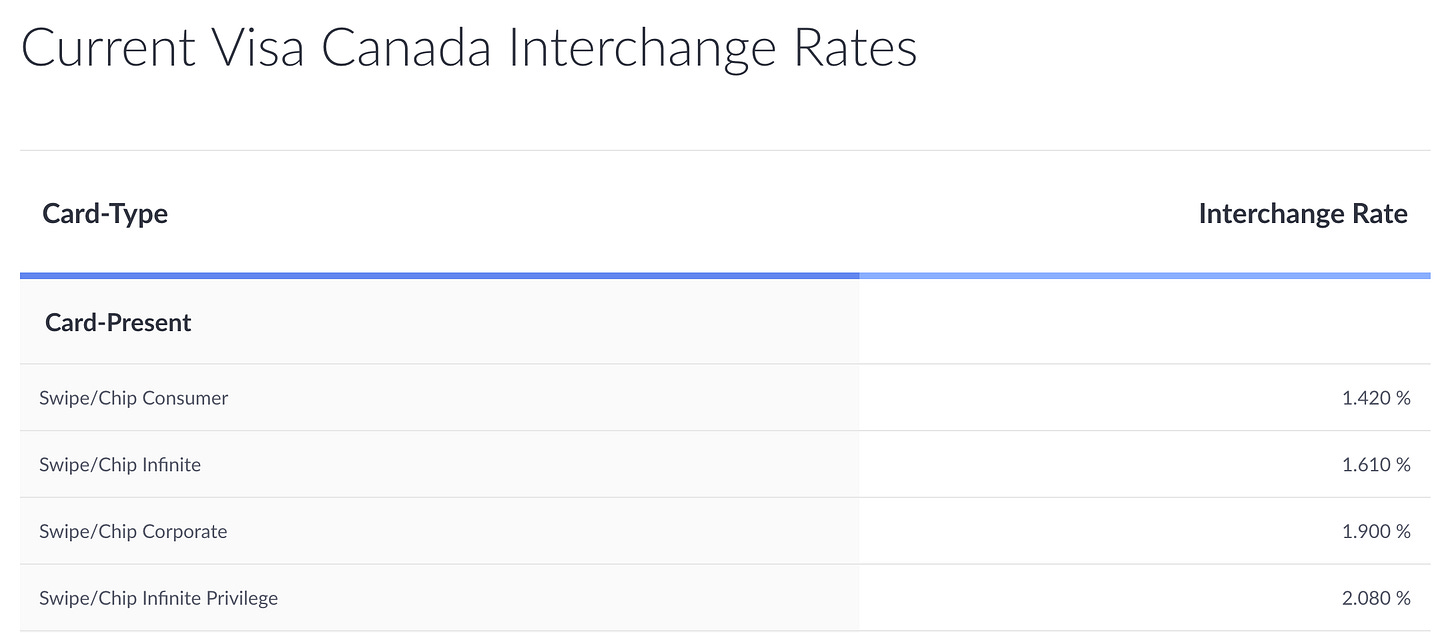The width and height of the screenshot is (1456, 633).
Task: Click the empty cell beside Card-Present
Action: (1145, 322)
